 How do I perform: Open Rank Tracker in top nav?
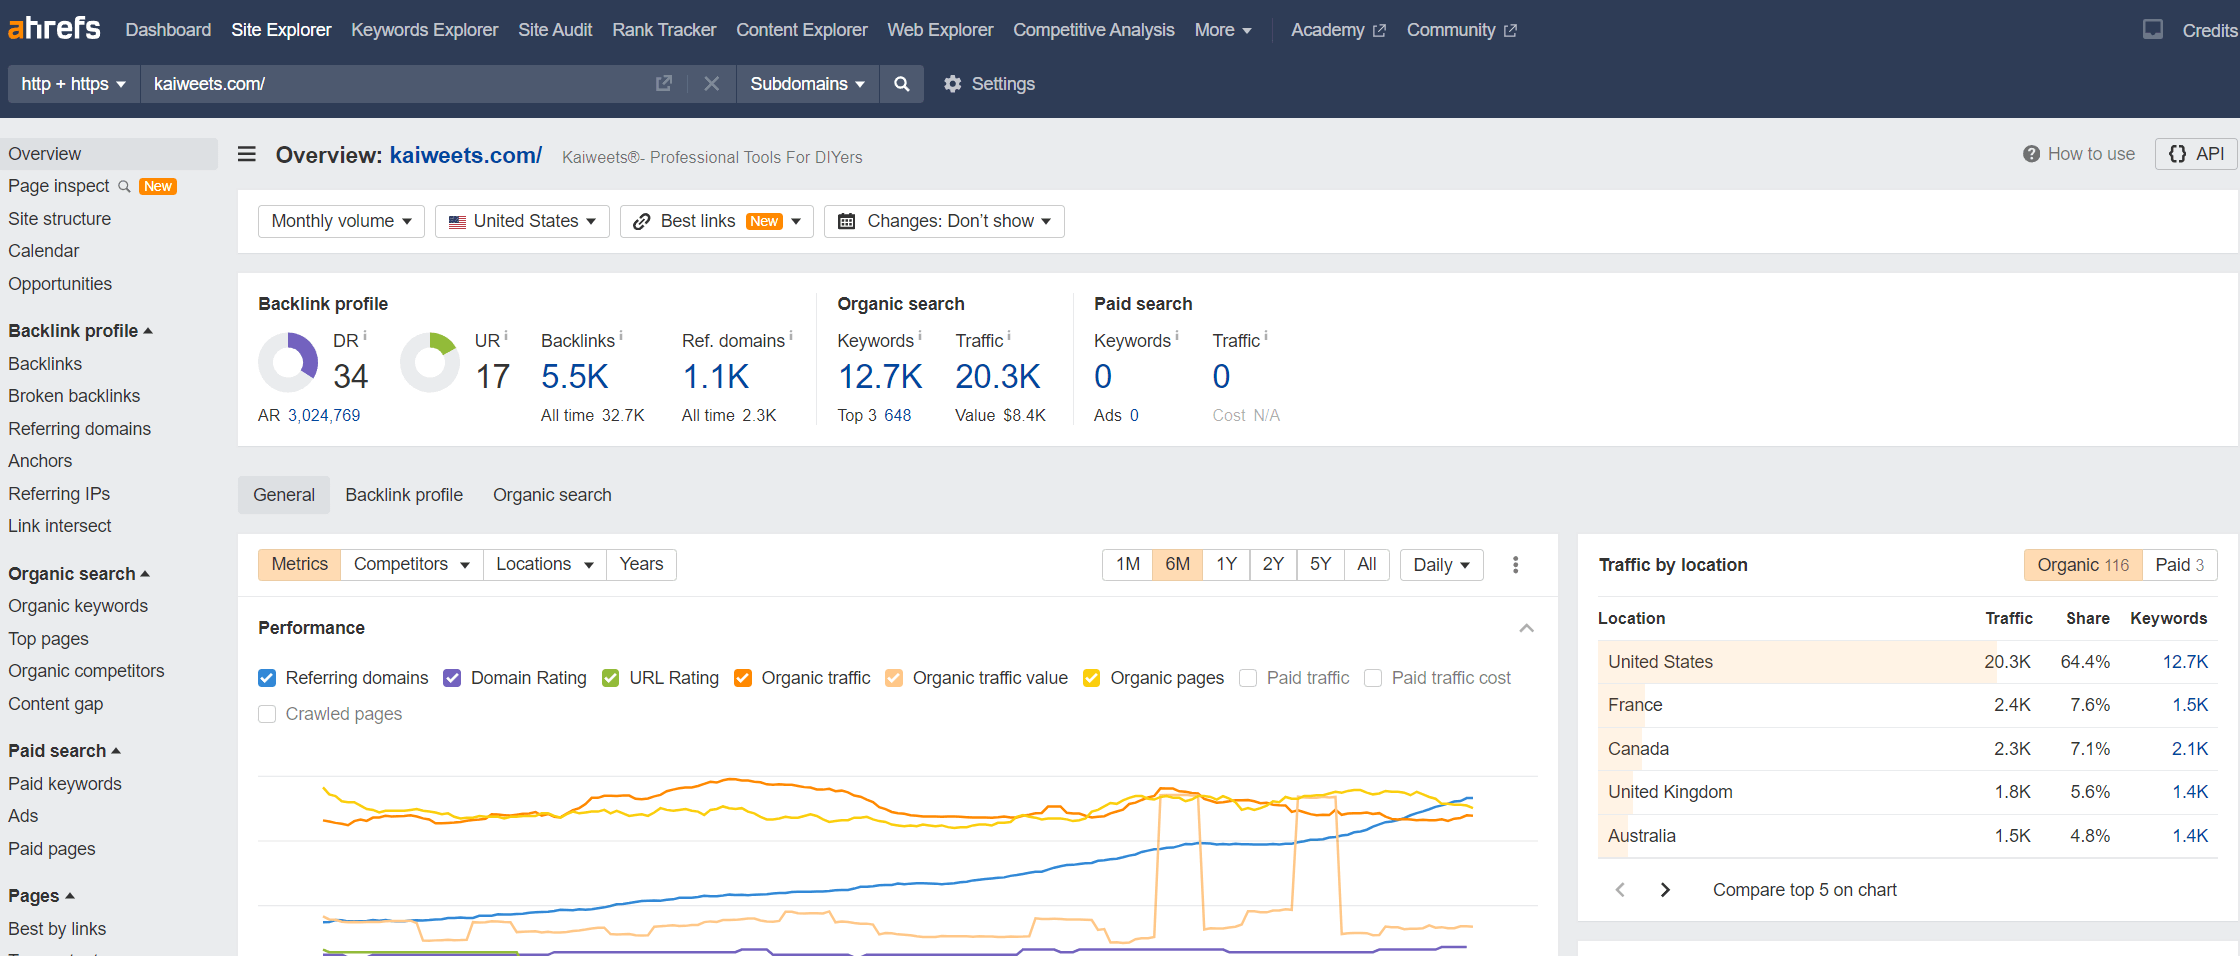click(x=664, y=30)
